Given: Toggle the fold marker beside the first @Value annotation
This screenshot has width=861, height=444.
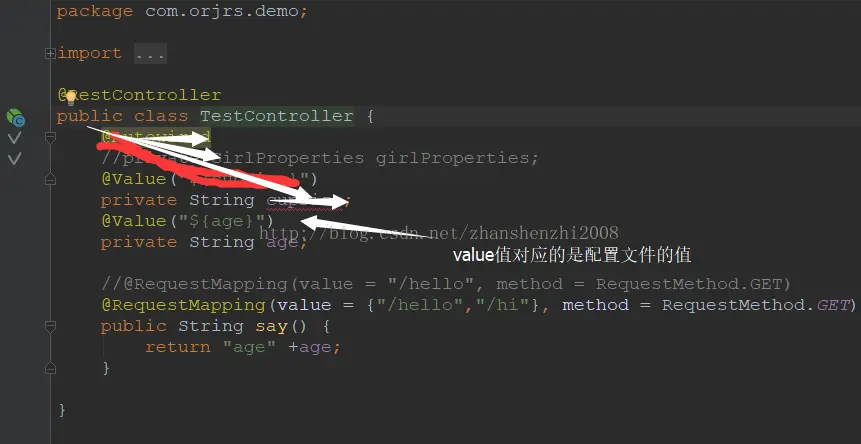Looking at the screenshot, I should (x=51, y=179).
